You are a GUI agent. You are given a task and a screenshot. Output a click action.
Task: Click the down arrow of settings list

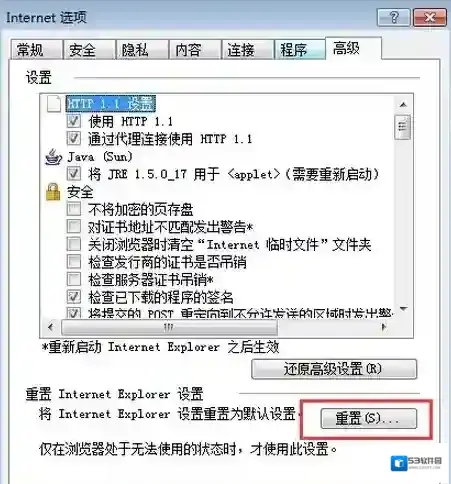[x=403, y=309]
